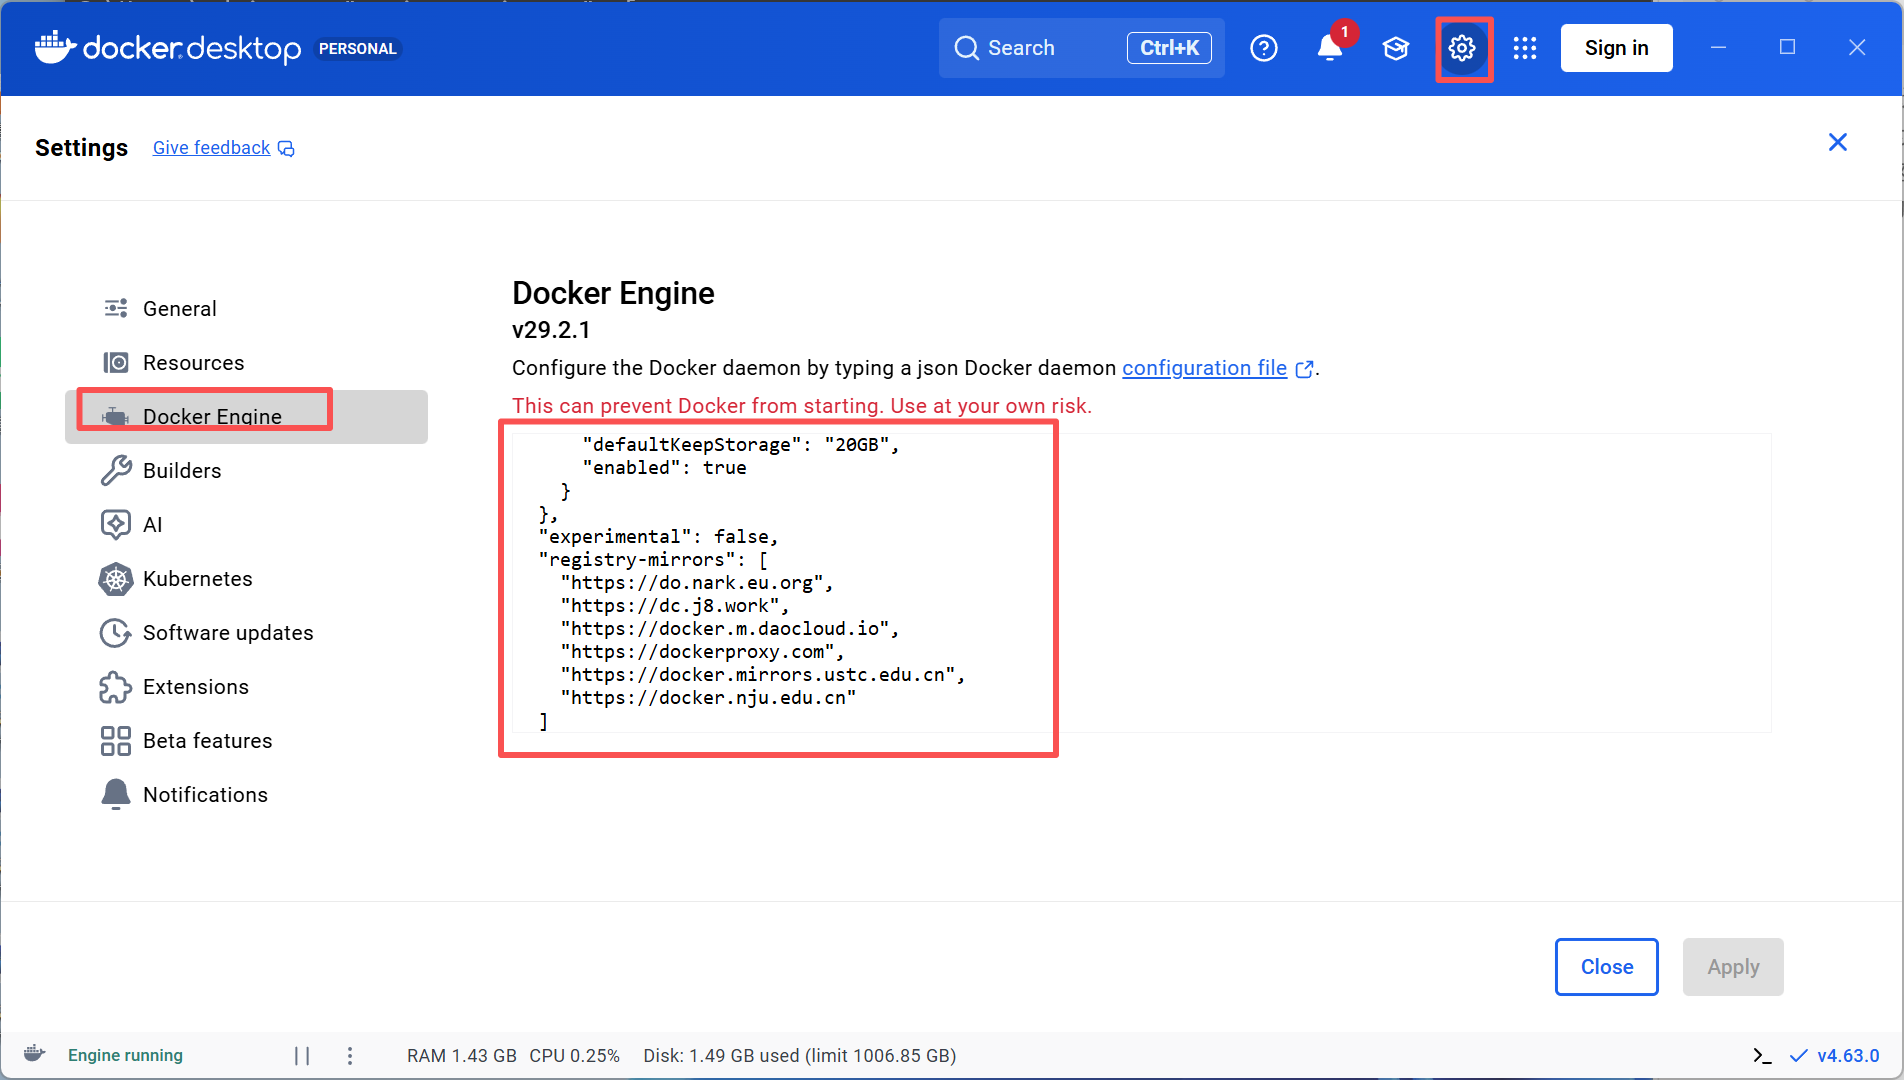Maximize the Docker Desktop window
Image resolution: width=1904 pixels, height=1080 pixels.
click(x=1787, y=47)
